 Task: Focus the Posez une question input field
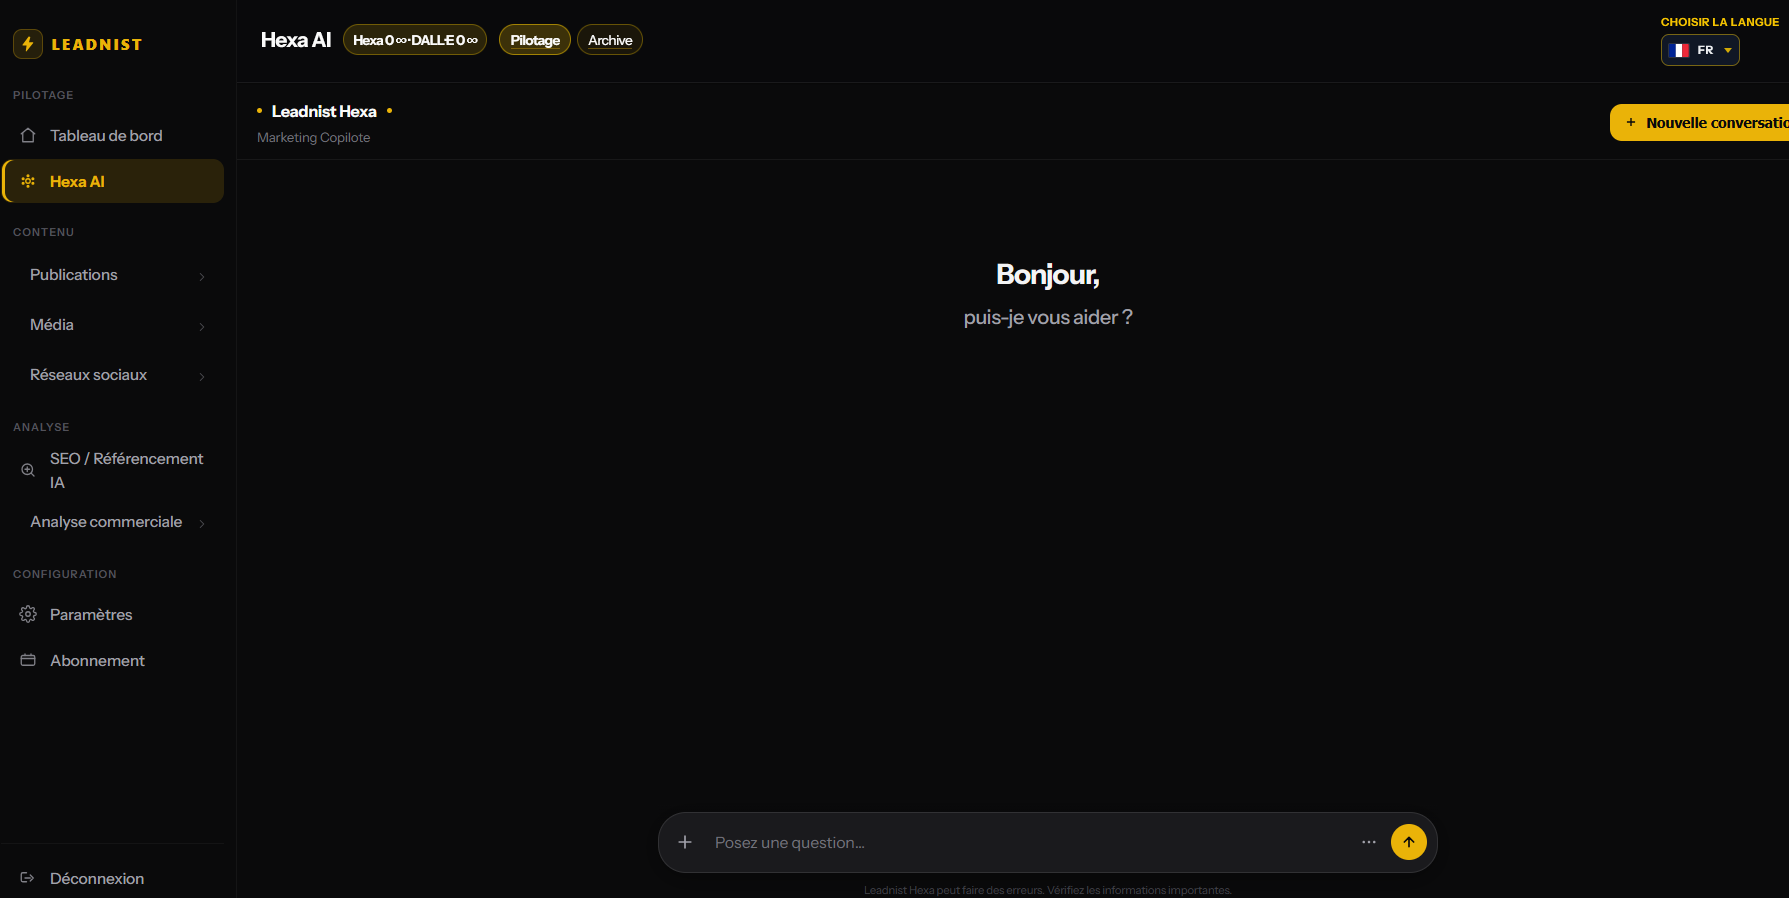(1030, 842)
